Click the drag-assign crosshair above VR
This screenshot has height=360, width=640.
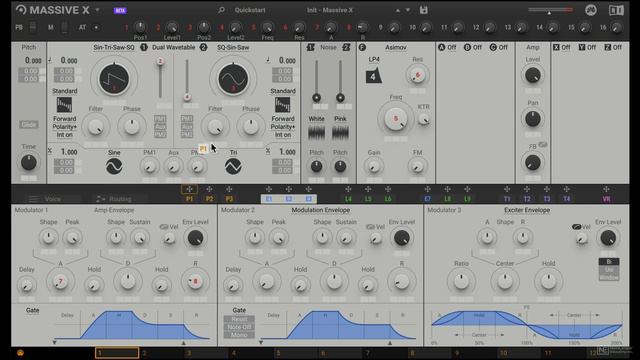pyautogui.click(x=606, y=189)
